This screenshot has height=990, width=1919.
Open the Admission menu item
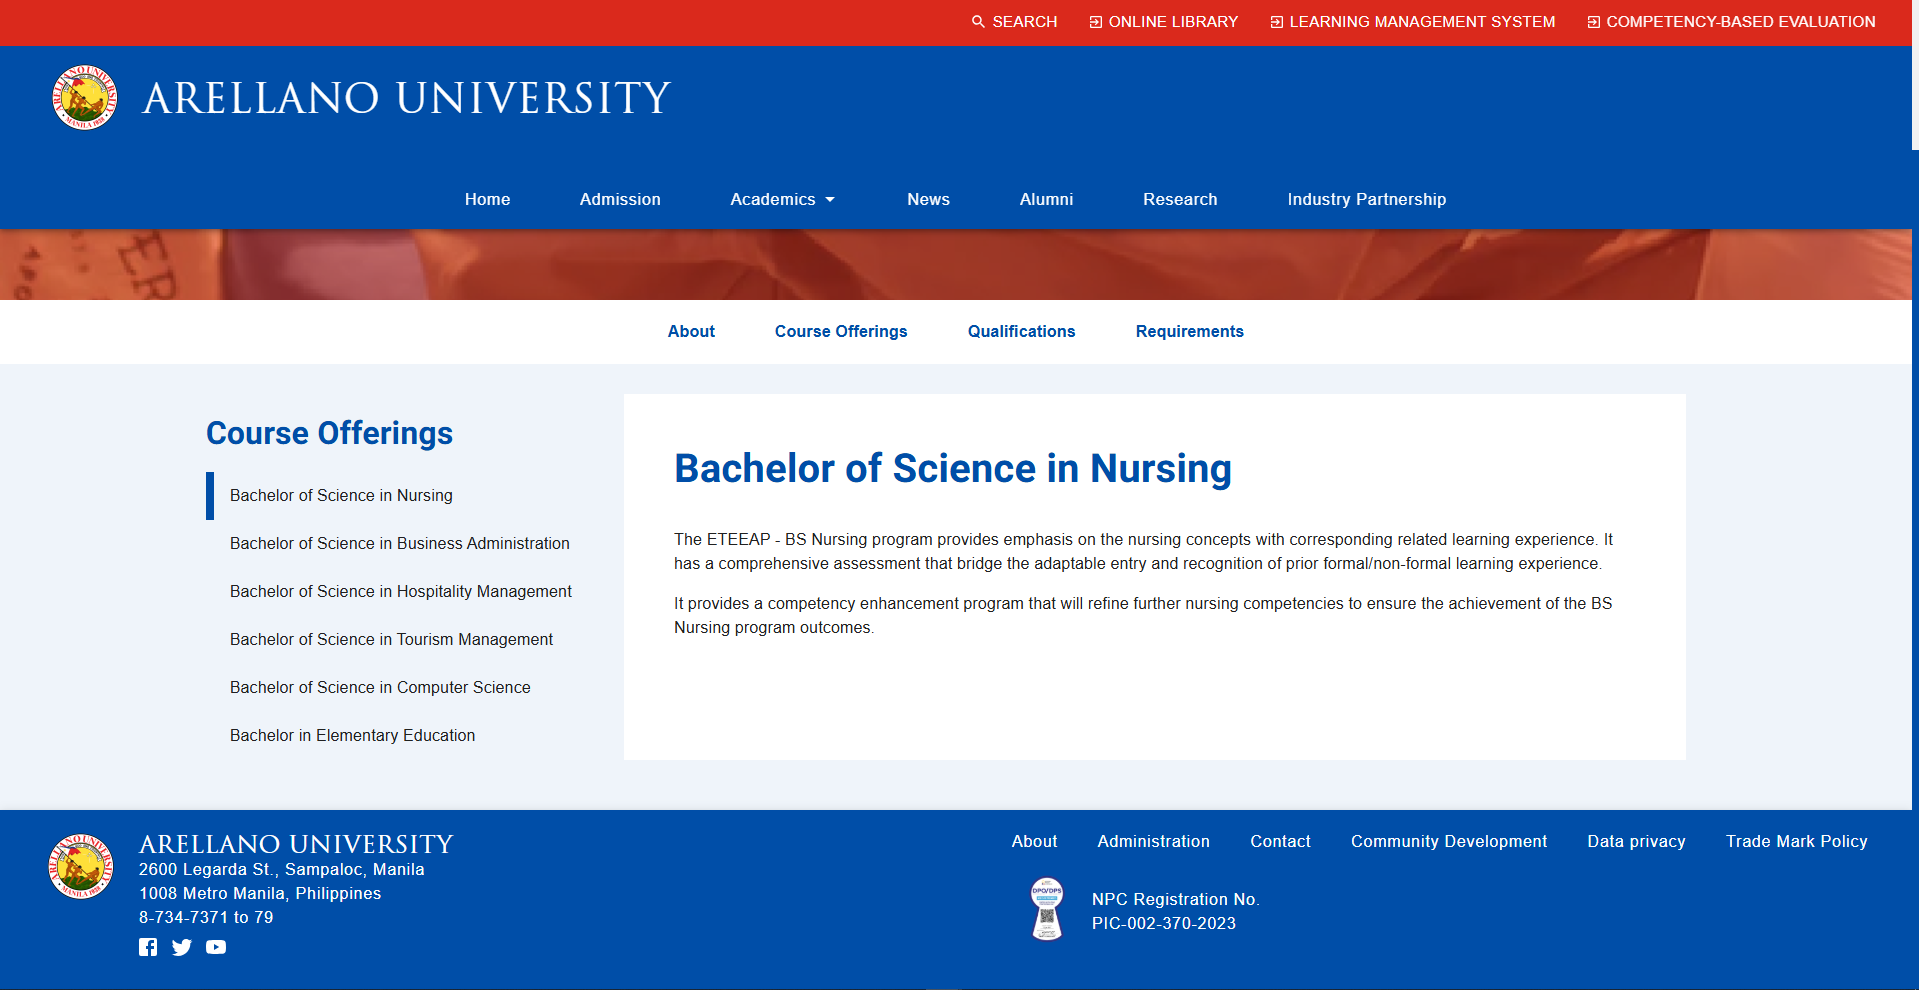point(619,199)
